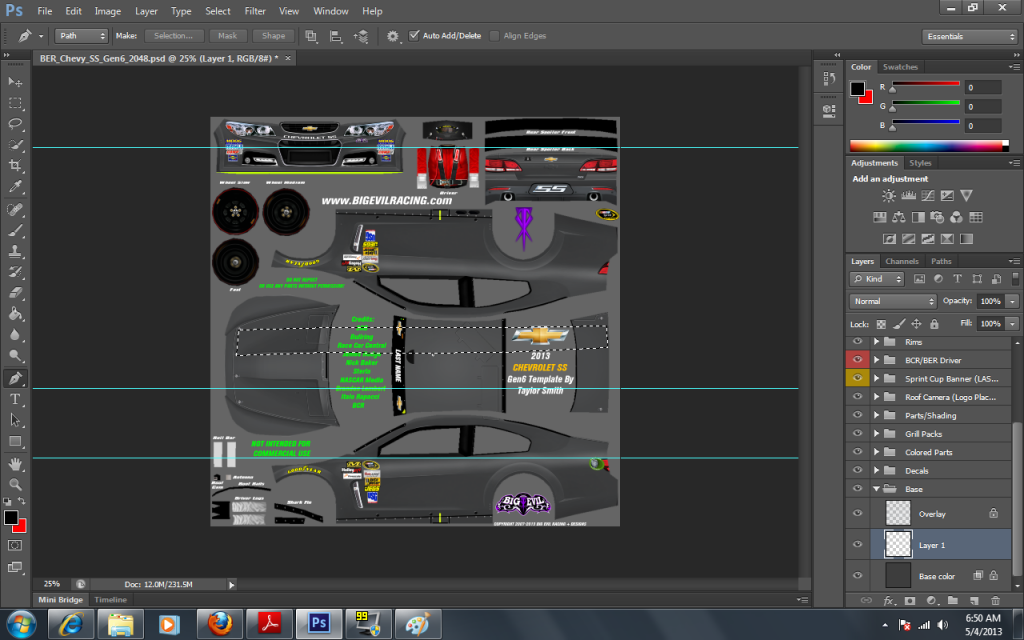
Task: Add a Hue/Saturation adjustment
Action: [x=880, y=217]
